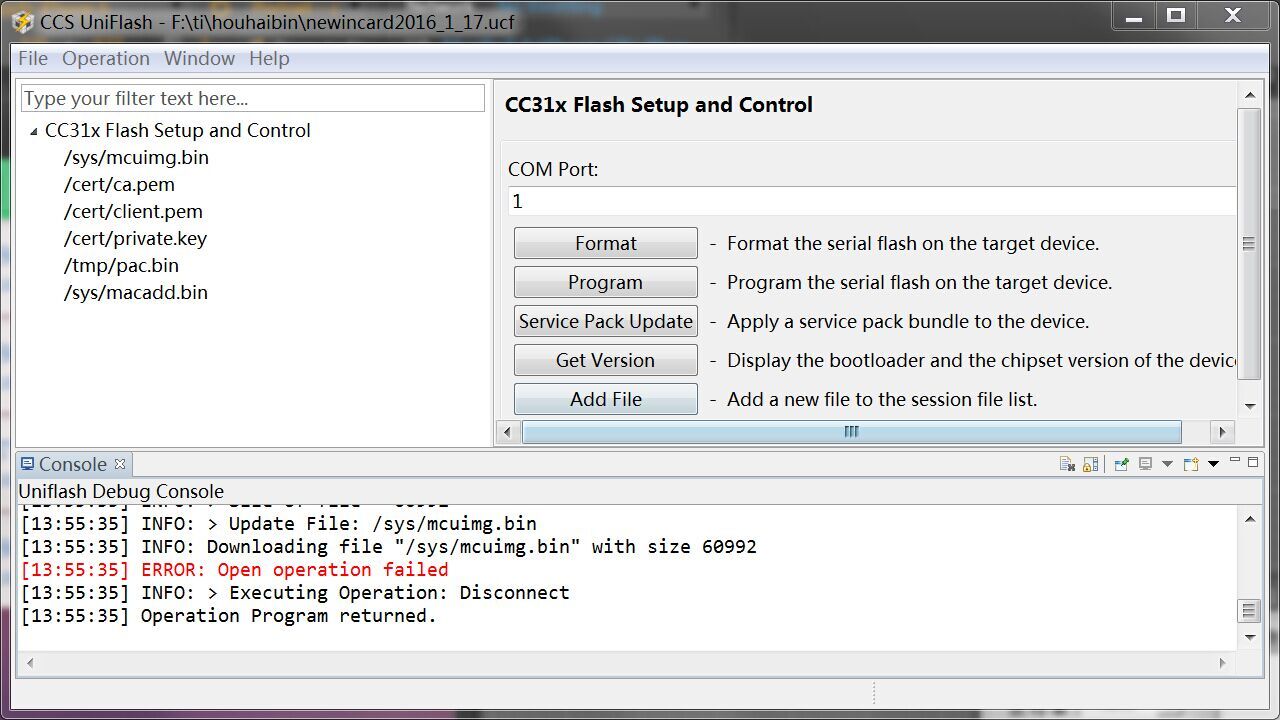1280x720 pixels.
Task: Click the filter text input field
Action: click(253, 98)
